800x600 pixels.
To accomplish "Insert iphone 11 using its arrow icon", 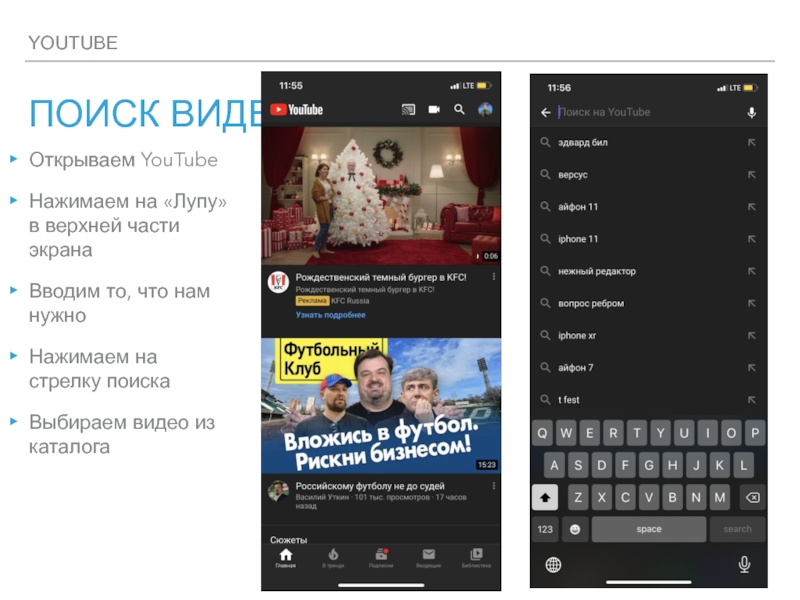I will [752, 239].
